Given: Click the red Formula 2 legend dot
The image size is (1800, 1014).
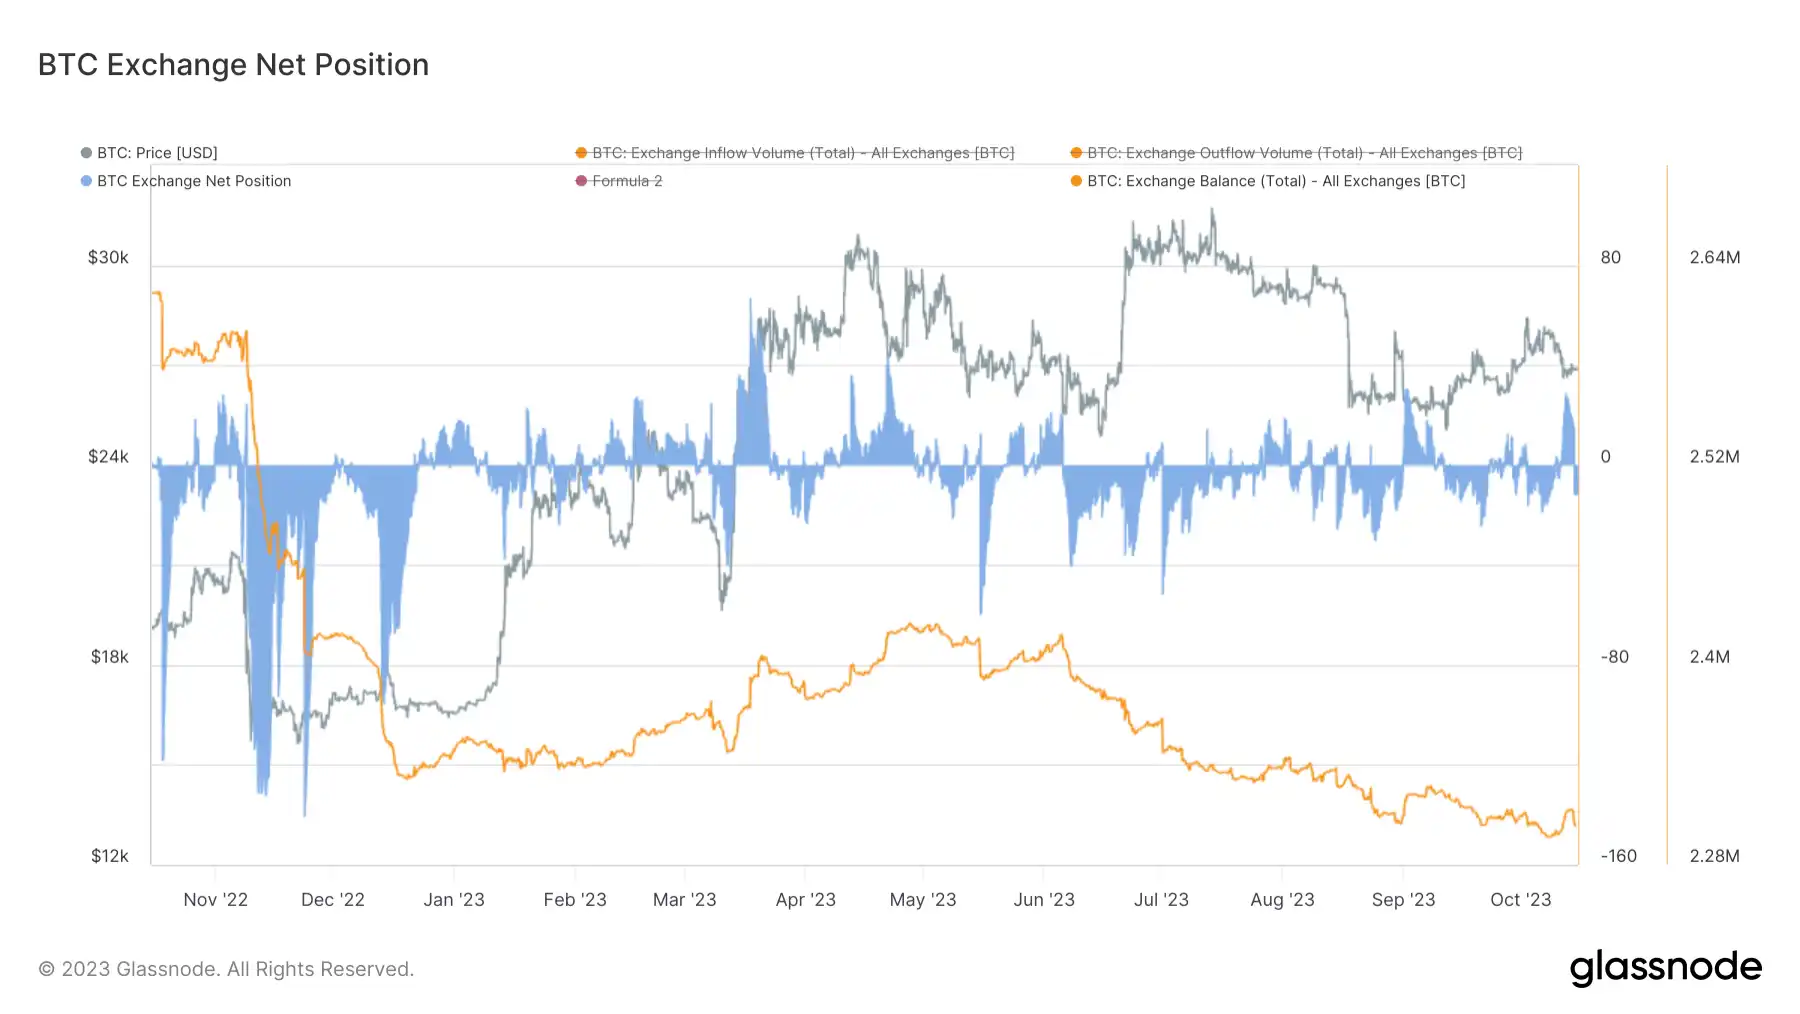Looking at the screenshot, I should click(x=581, y=181).
